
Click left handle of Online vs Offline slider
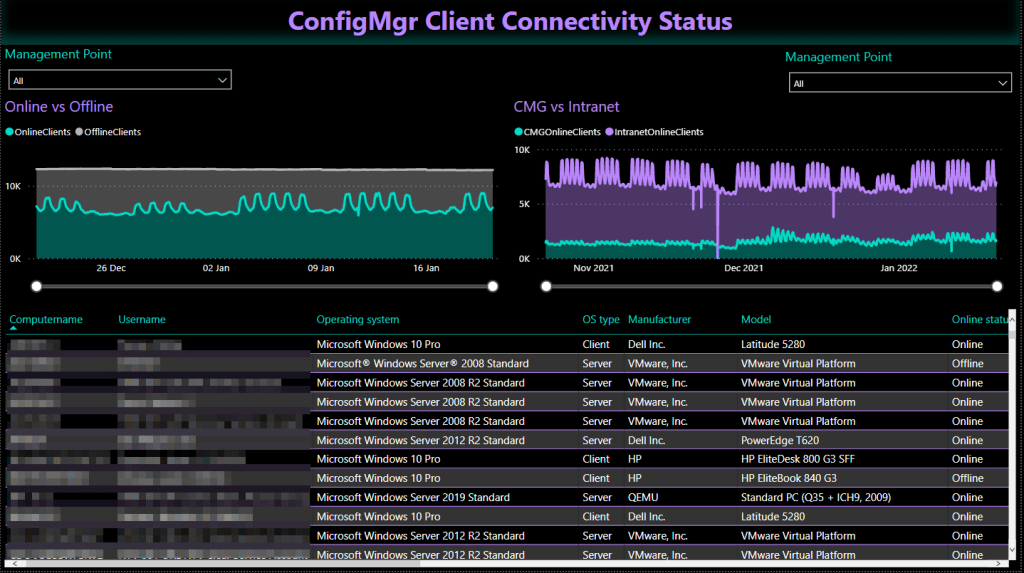pyautogui.click(x=37, y=287)
